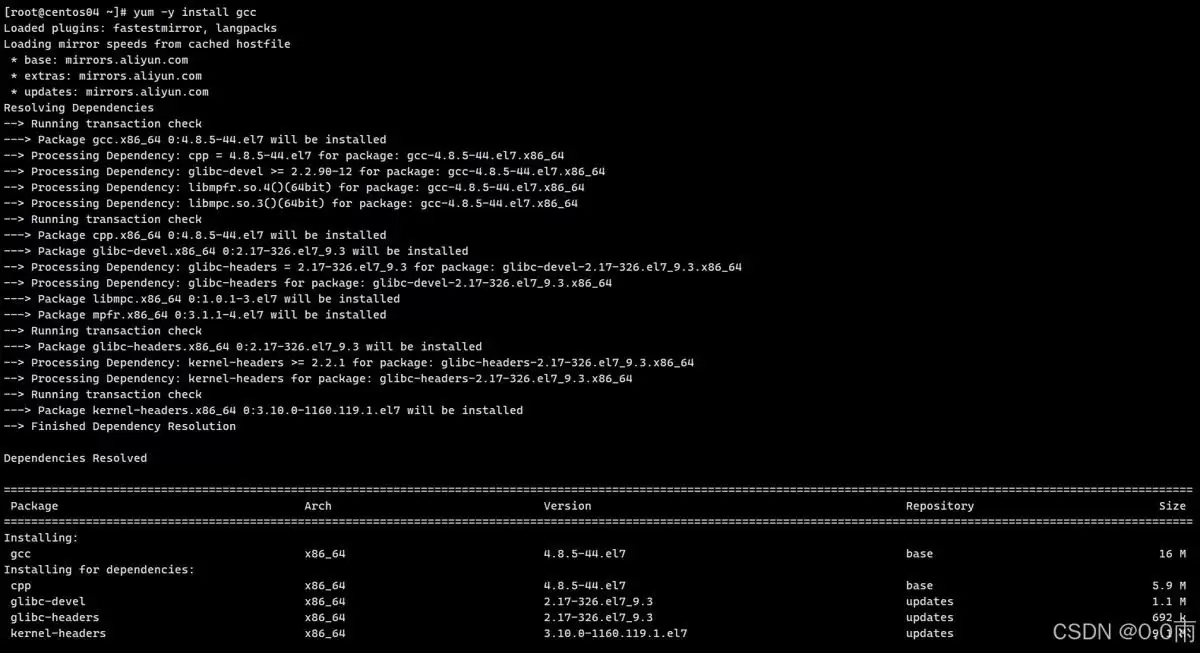Click the '* base: mirrors.aliyun.com' line
The image size is (1200, 653).
[x=99, y=60]
